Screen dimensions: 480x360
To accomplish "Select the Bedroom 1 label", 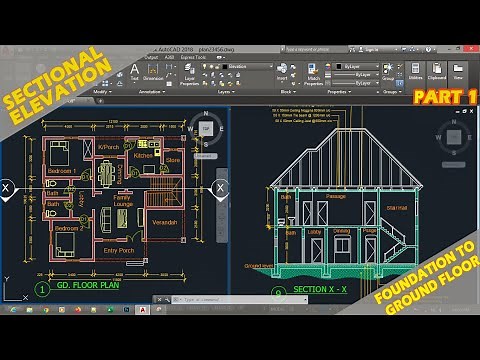I will pos(62,171).
